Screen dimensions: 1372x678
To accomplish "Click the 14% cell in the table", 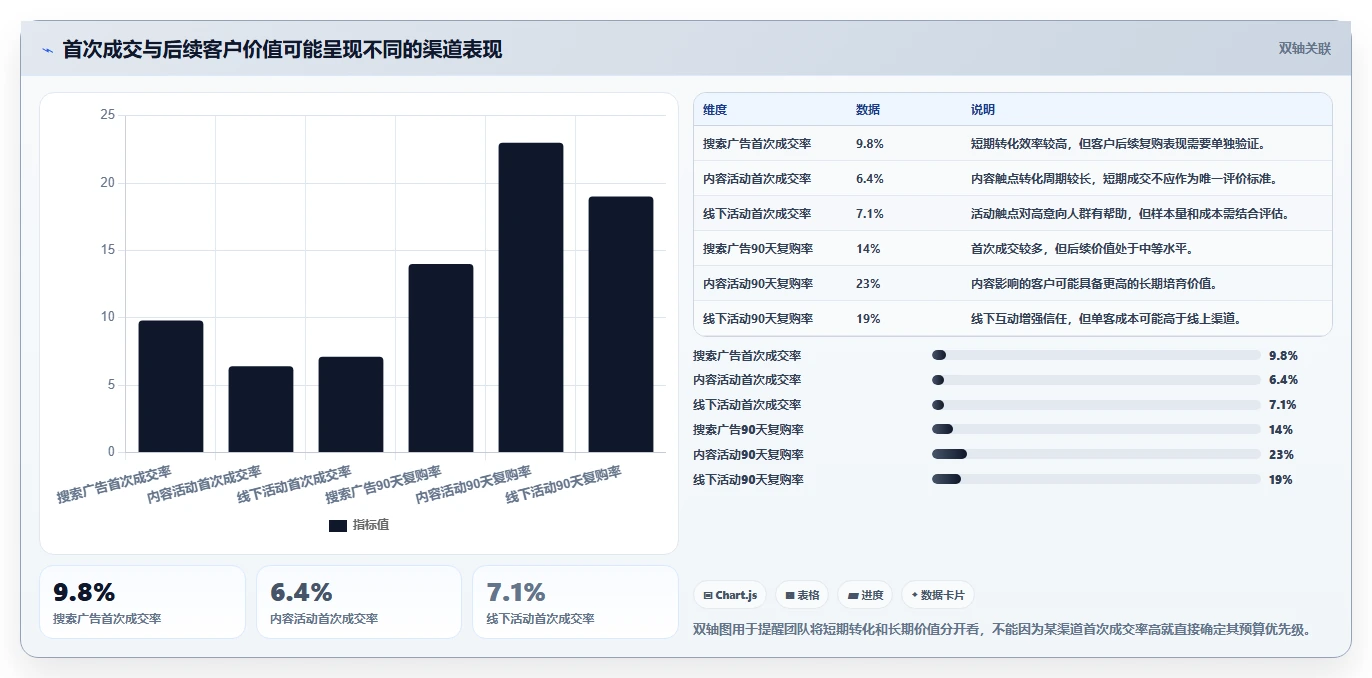I will [x=868, y=249].
